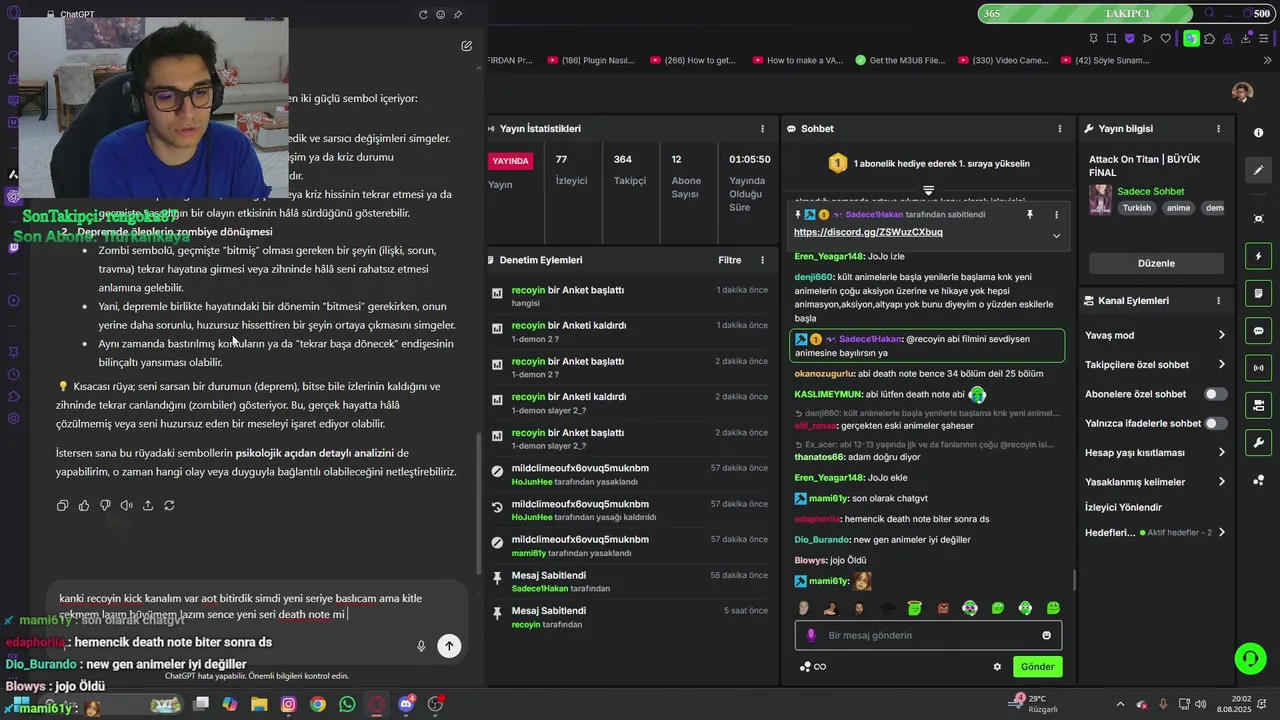This screenshot has height=720, width=1280.
Task: Click the 365 Takipçi goal progress bar
Action: click(1085, 14)
